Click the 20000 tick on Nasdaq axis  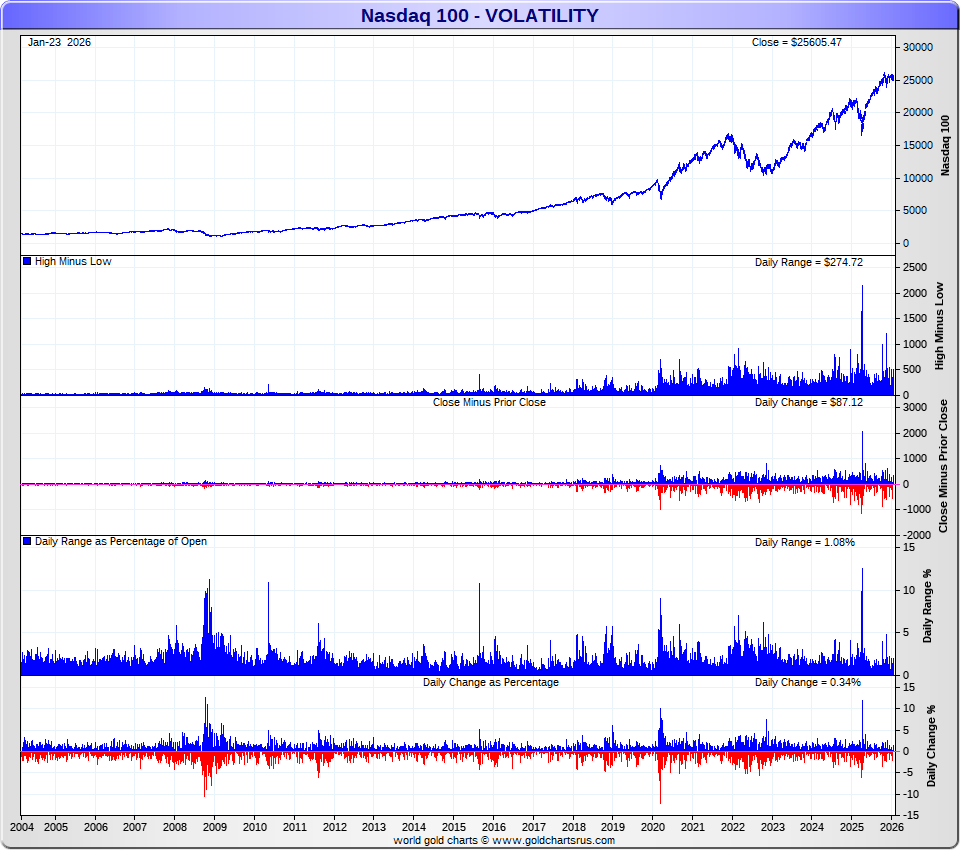pos(918,113)
